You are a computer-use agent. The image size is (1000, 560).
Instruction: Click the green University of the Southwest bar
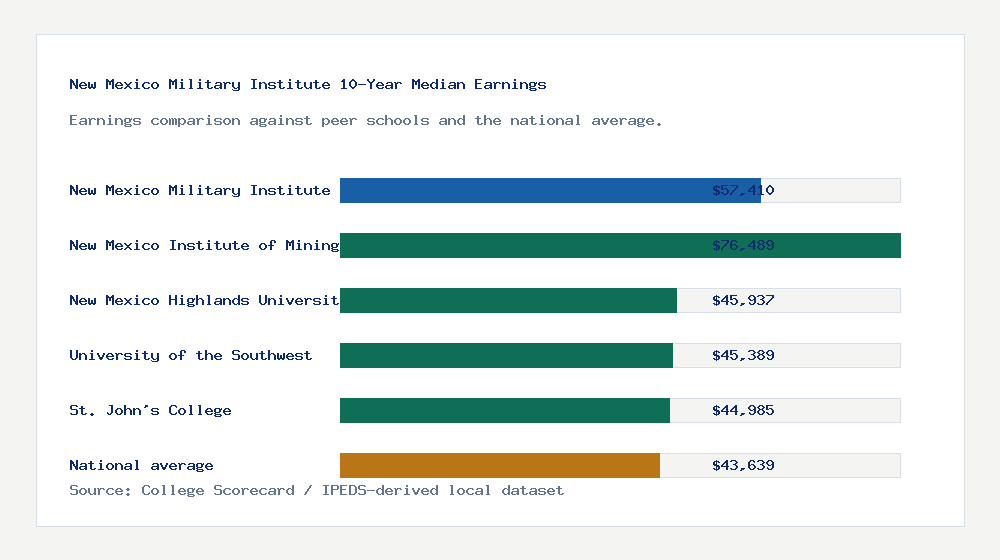506,355
